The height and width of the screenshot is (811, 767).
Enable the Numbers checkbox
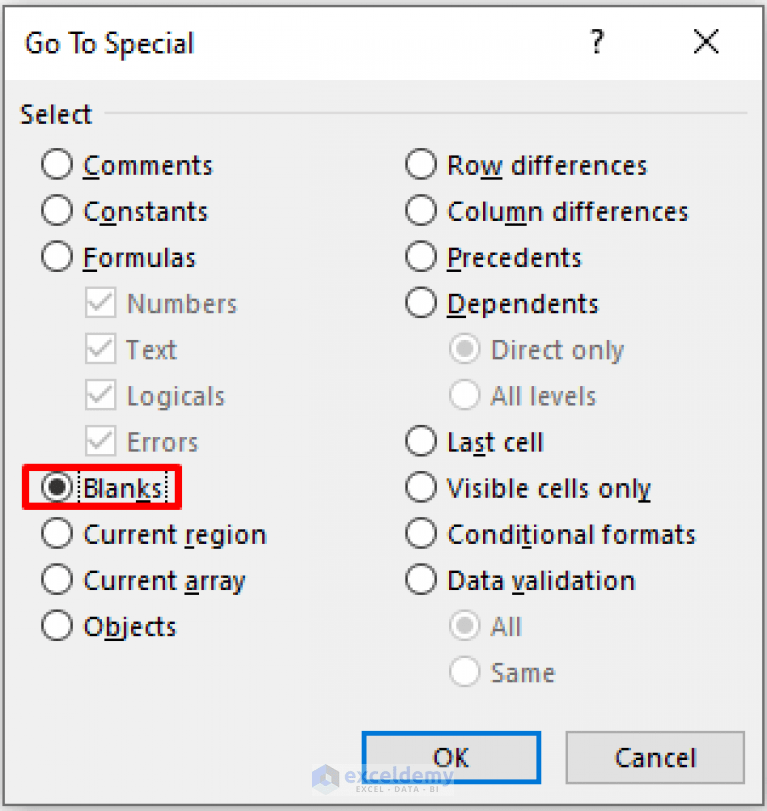pos(100,303)
